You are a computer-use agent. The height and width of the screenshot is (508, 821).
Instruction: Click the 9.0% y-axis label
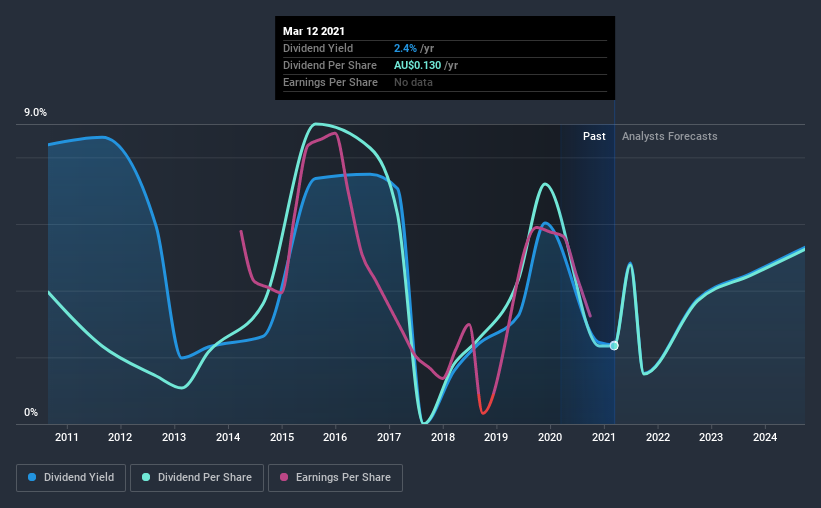[x=36, y=113]
